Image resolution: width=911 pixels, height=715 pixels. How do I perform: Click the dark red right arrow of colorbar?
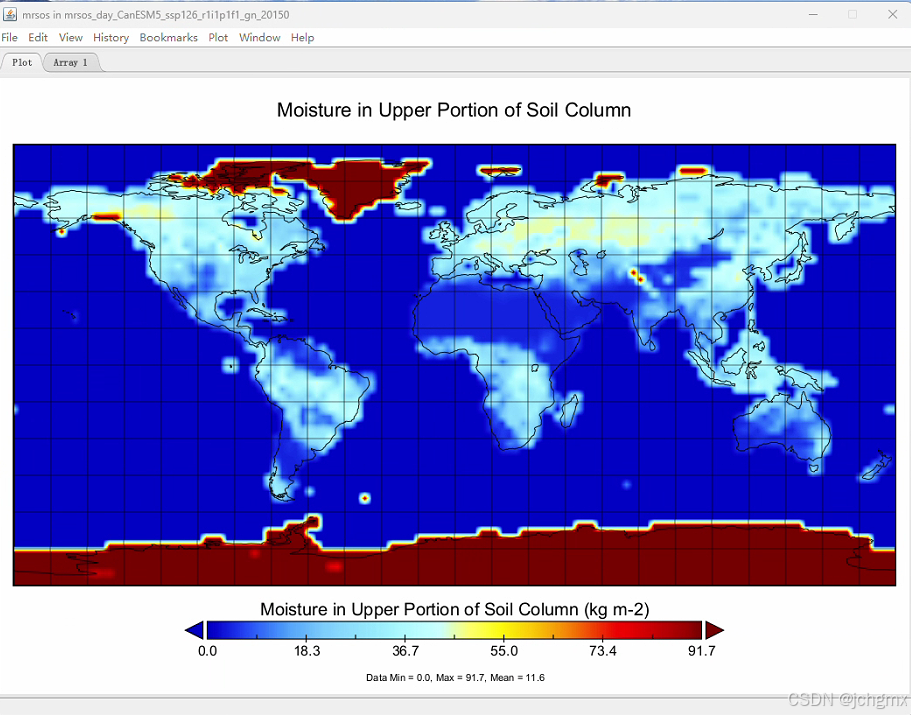714,630
